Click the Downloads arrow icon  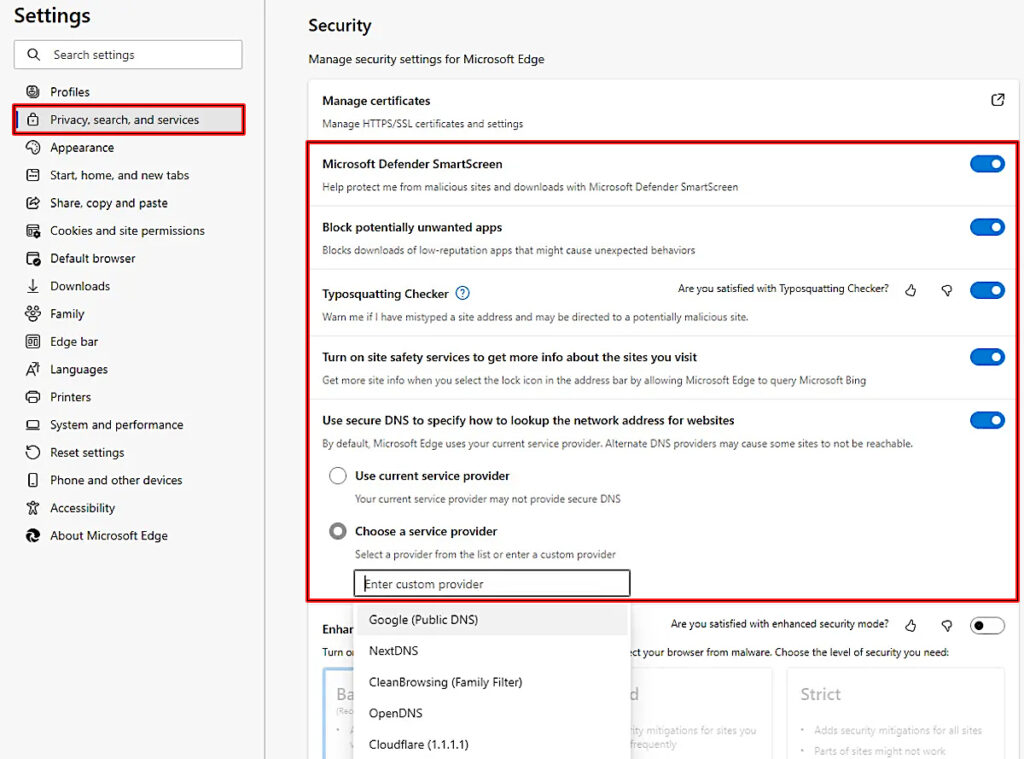pos(33,286)
